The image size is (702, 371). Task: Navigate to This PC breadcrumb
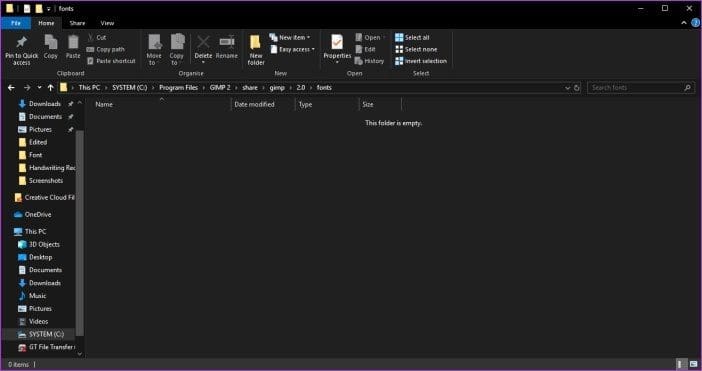[x=89, y=88]
